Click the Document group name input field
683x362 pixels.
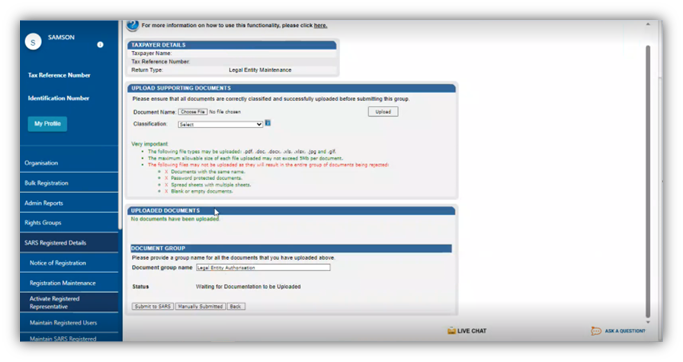(x=263, y=267)
